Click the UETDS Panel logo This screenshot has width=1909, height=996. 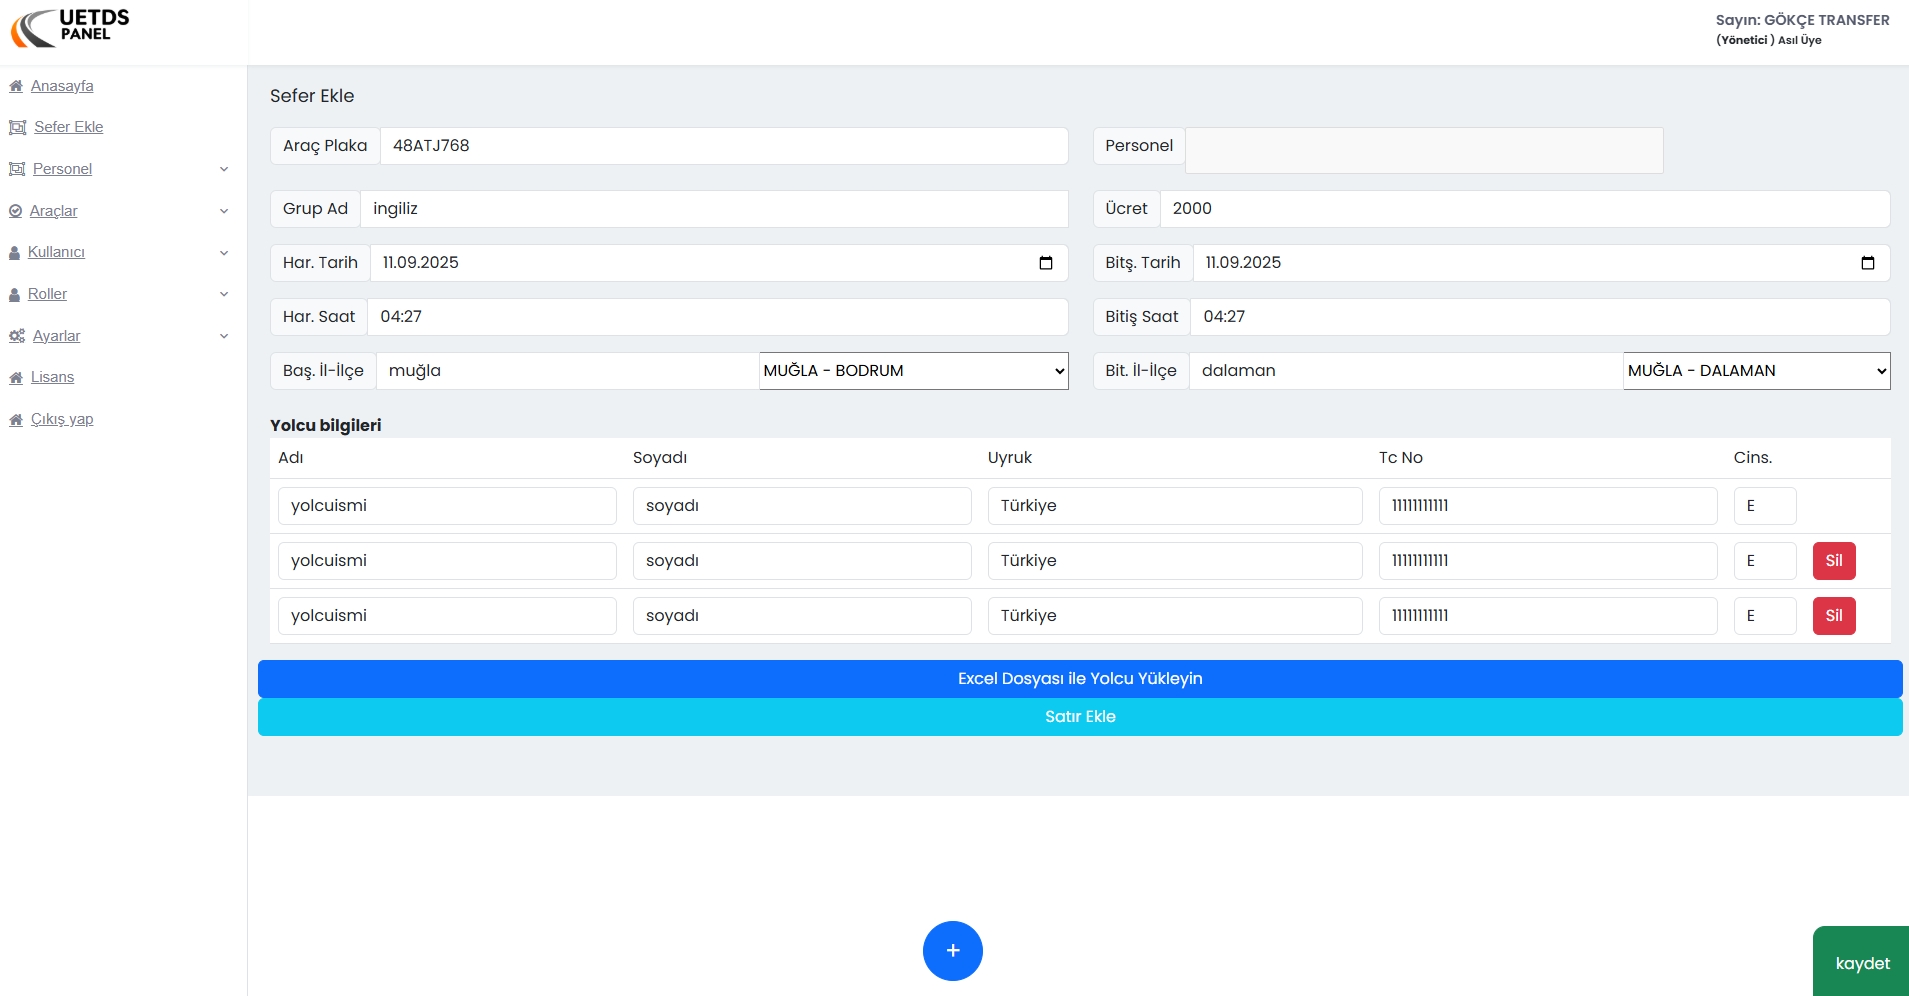click(x=70, y=27)
